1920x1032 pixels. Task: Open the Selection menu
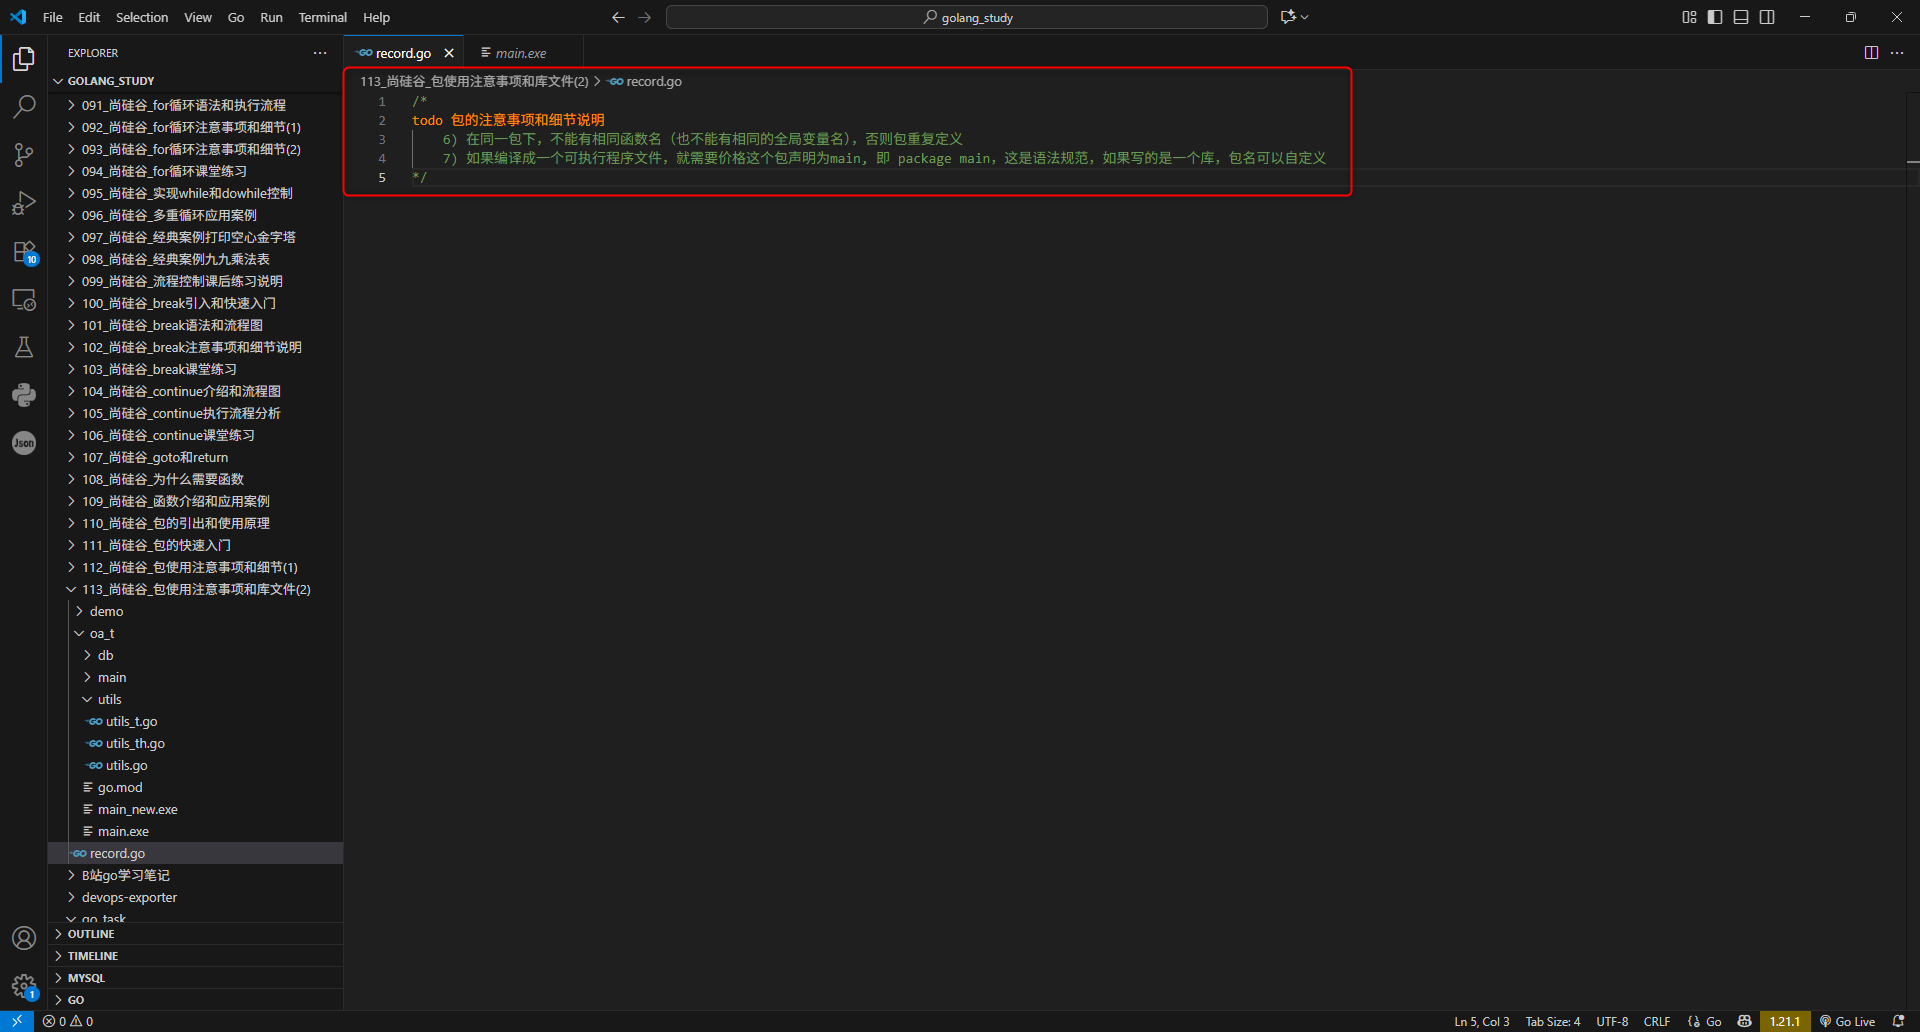pyautogui.click(x=142, y=17)
